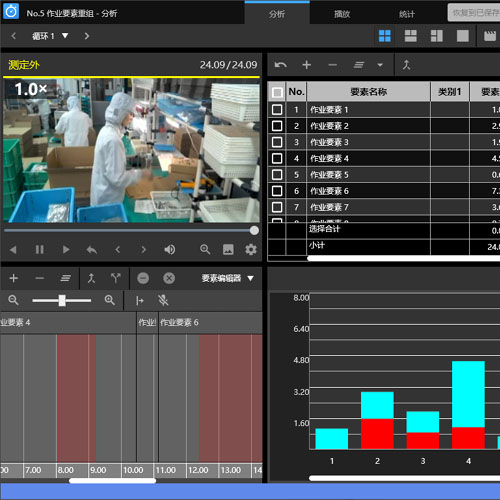500x500 pixels.
Task: Switch to the 统计 tab
Action: pyautogui.click(x=407, y=14)
